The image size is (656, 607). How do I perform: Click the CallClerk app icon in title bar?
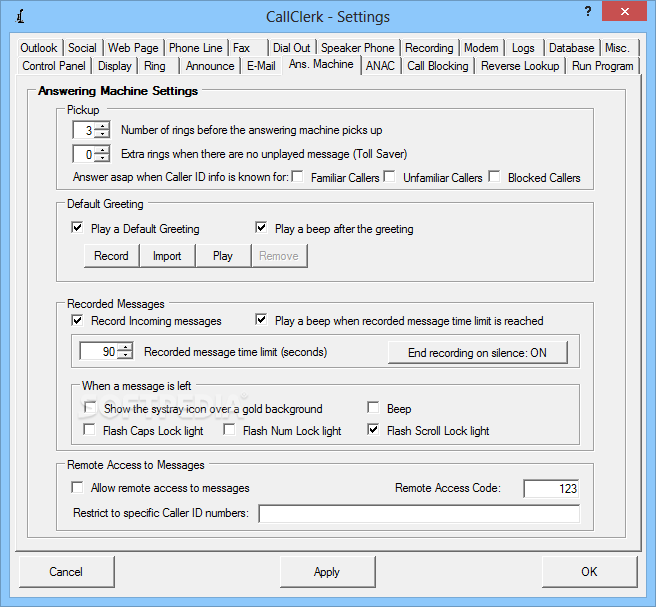tap(20, 16)
